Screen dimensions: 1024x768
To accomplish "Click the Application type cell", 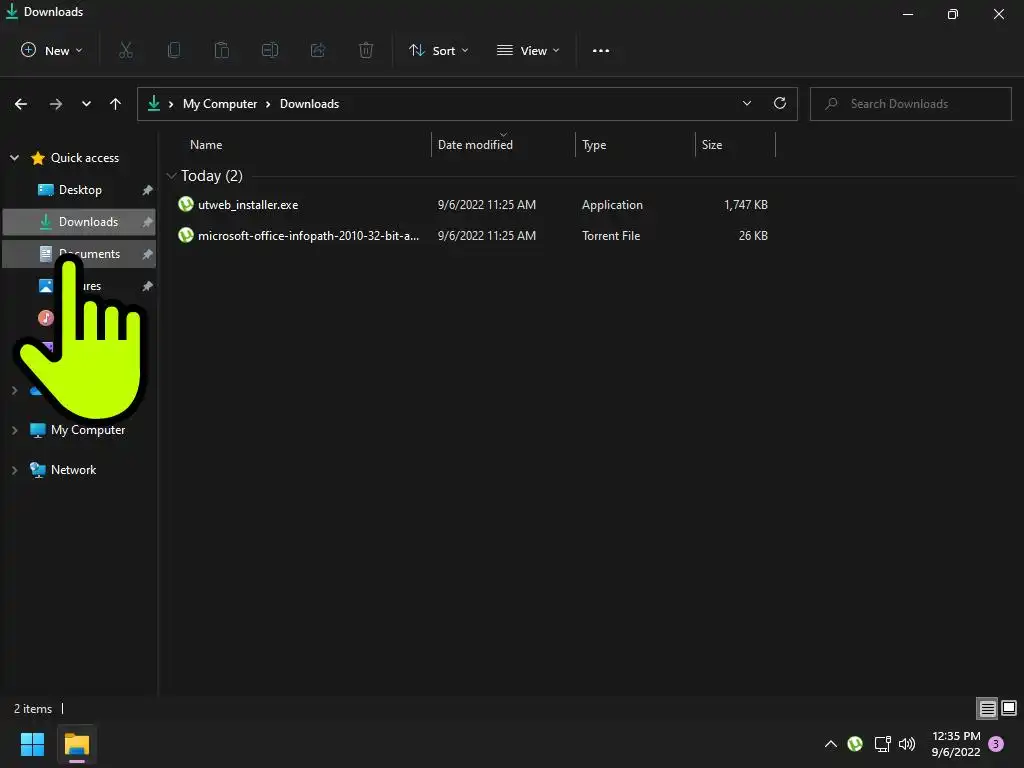I will (x=613, y=204).
